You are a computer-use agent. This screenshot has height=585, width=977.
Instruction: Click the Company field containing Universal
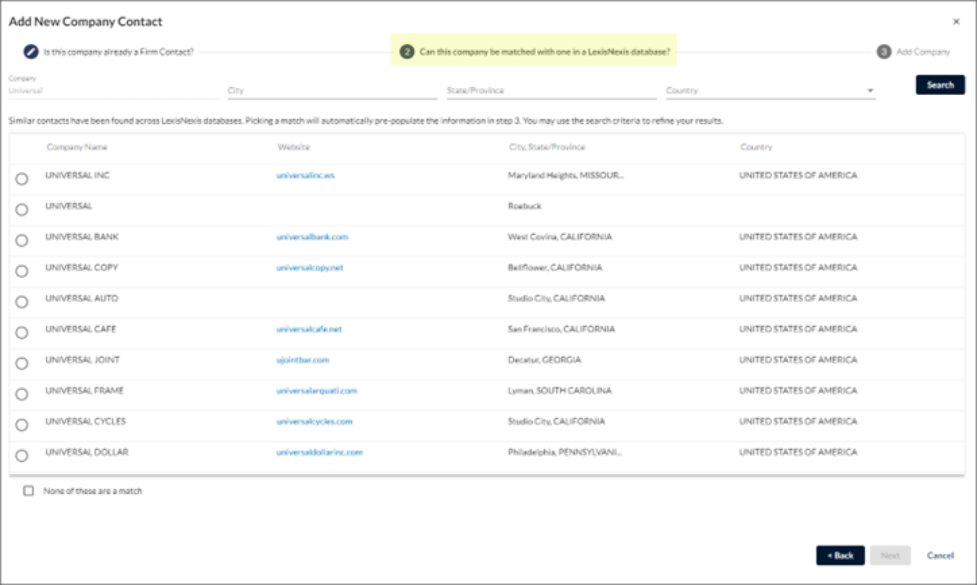(113, 91)
